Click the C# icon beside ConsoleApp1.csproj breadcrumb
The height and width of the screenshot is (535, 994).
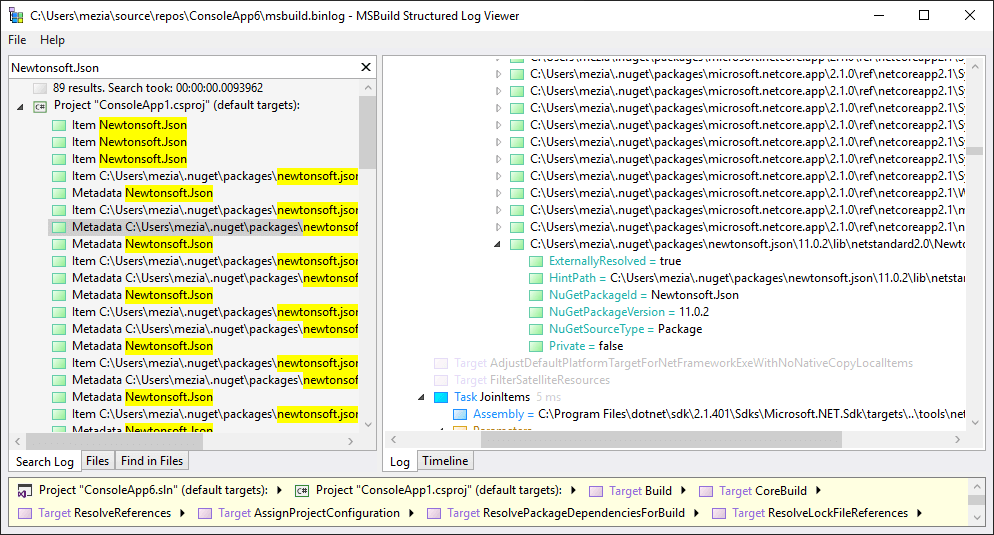pos(302,491)
